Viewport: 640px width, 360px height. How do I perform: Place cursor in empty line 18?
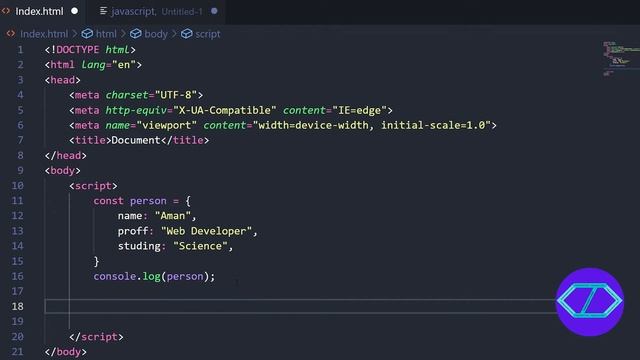pyautogui.click(x=301, y=306)
